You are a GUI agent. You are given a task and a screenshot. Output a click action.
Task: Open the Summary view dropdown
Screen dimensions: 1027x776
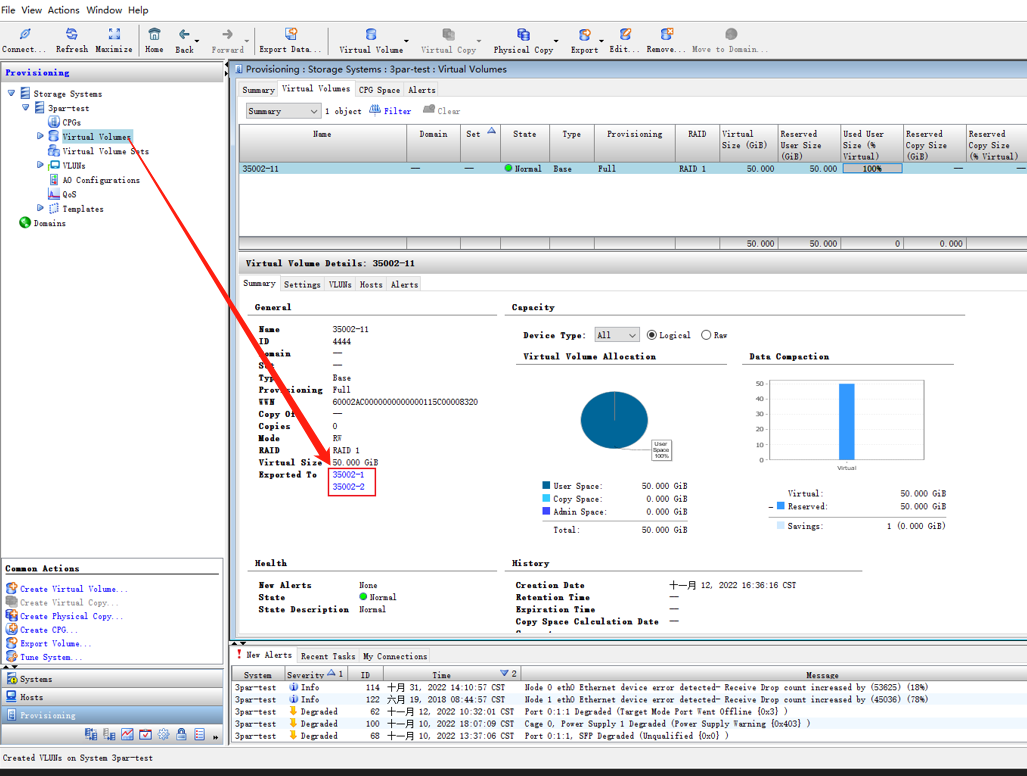tap(282, 111)
